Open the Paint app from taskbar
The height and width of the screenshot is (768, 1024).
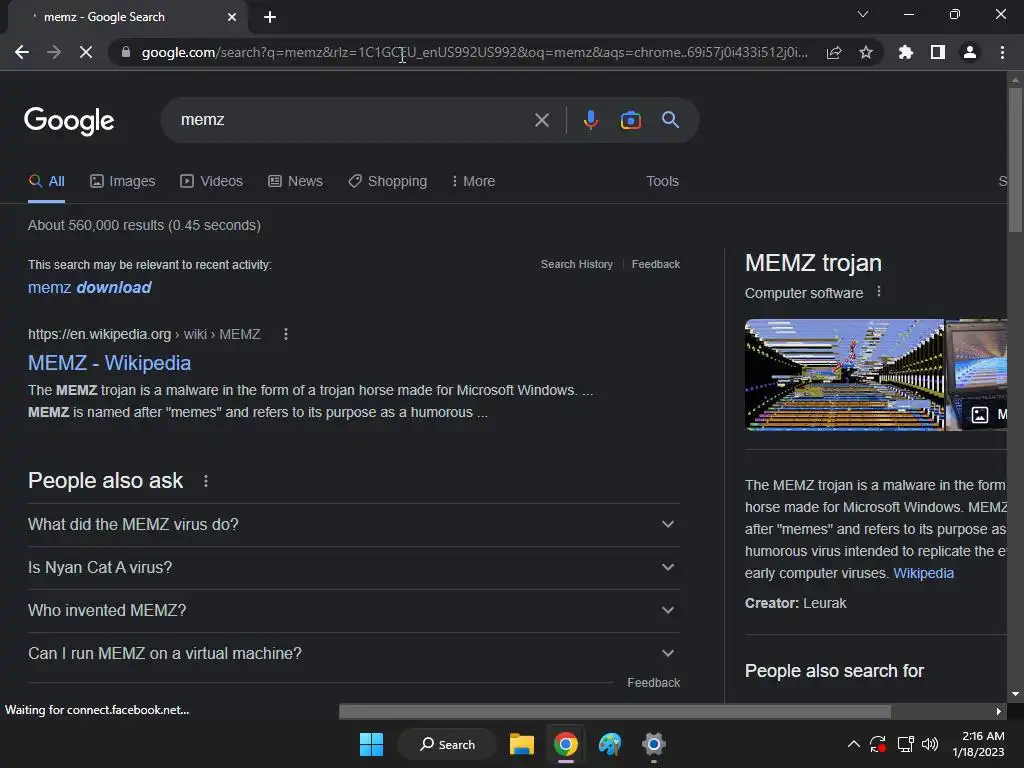click(610, 744)
